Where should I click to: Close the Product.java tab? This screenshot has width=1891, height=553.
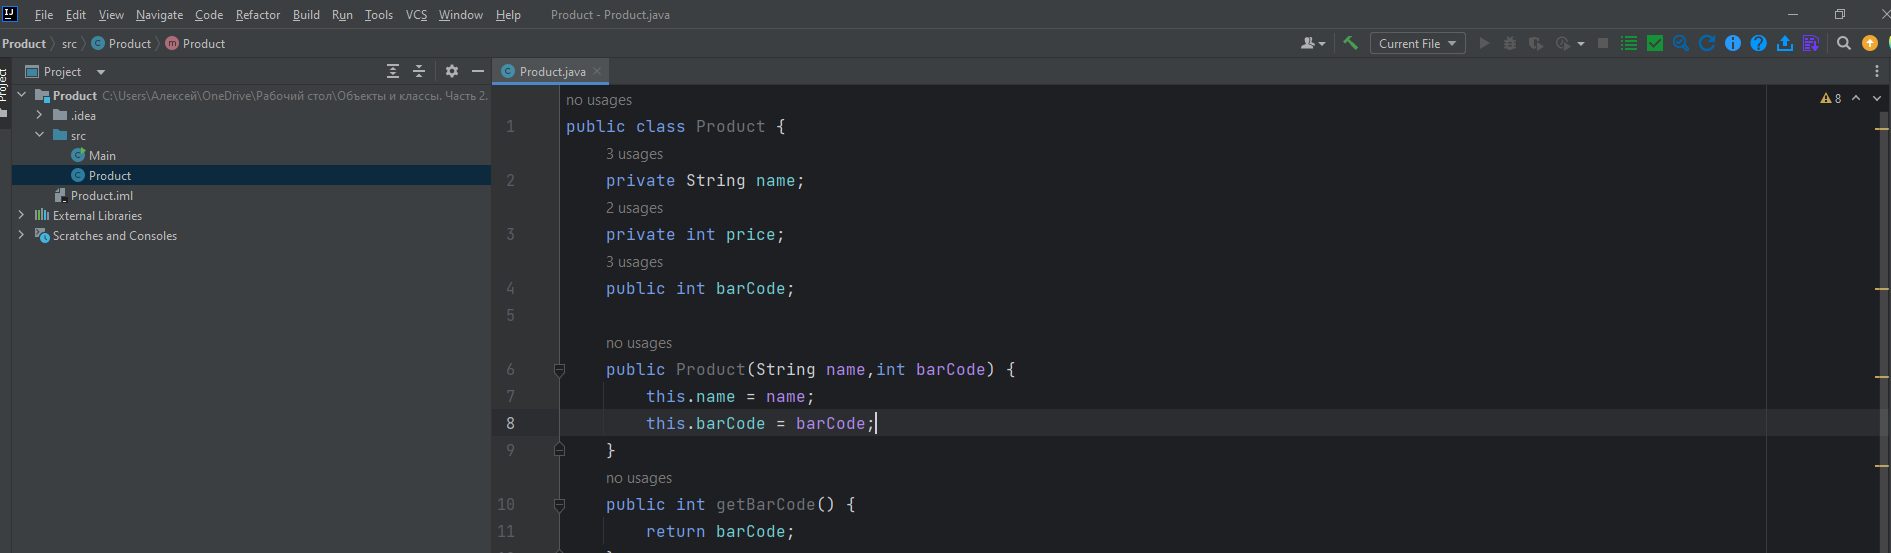tap(597, 71)
